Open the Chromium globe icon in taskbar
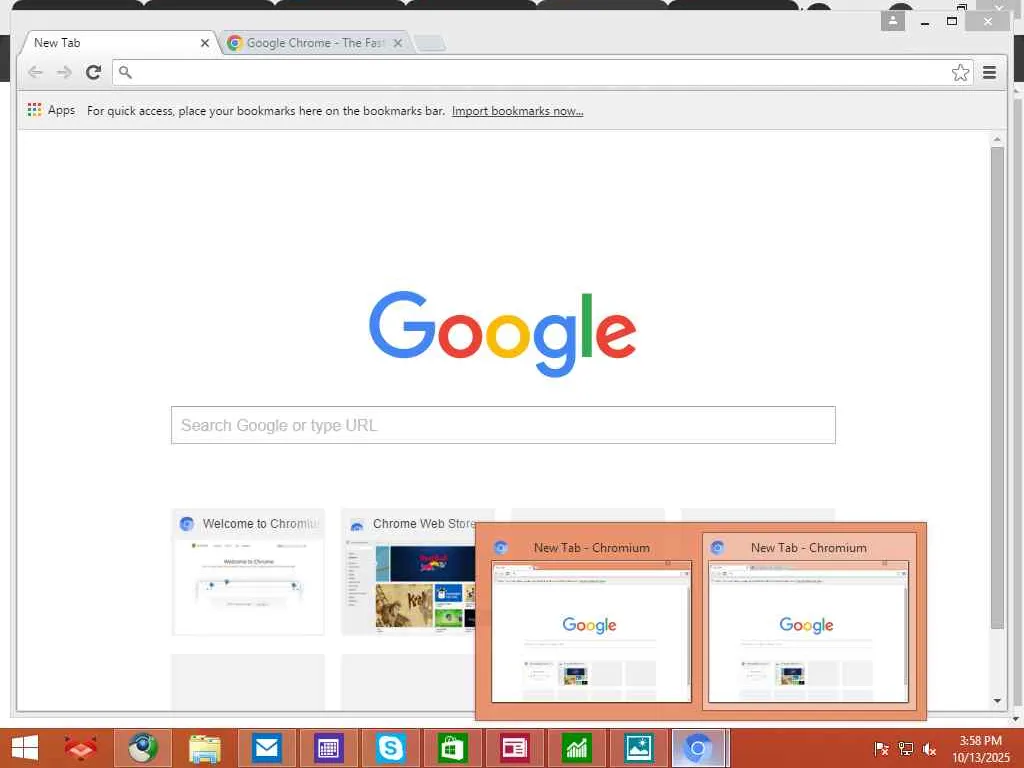 tap(143, 748)
